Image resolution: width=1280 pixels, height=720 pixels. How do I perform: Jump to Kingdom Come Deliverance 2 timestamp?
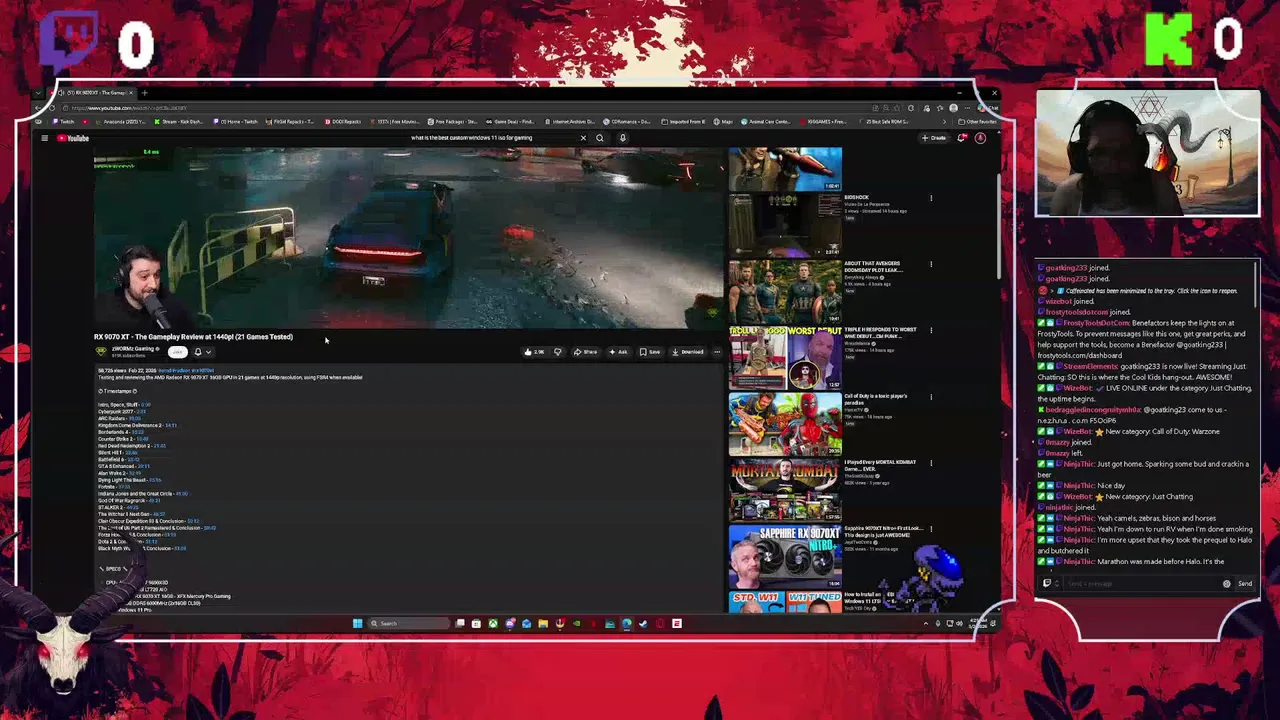(171, 425)
